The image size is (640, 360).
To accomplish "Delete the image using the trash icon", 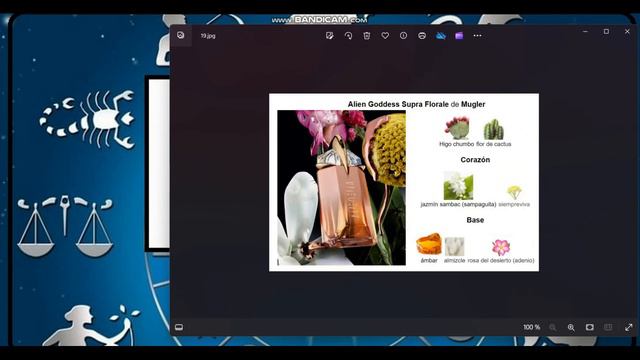I will coord(367,36).
